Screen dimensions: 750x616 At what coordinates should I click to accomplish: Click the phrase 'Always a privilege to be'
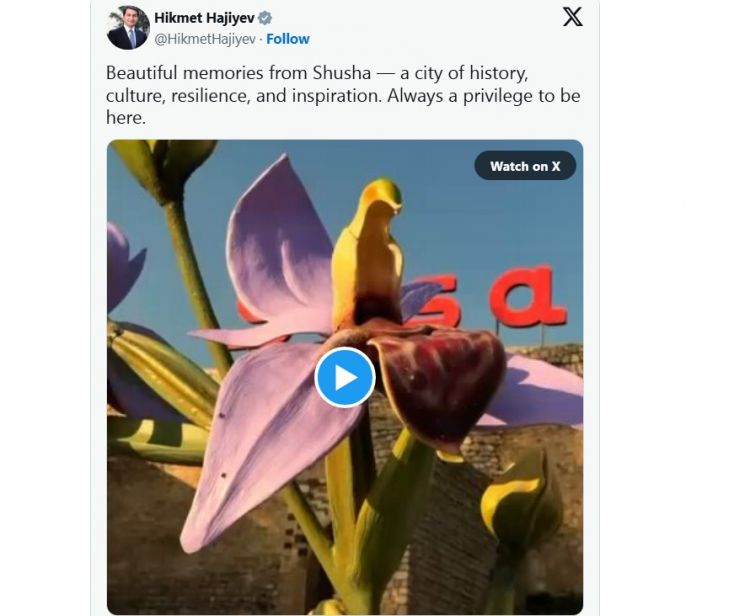[484, 96]
